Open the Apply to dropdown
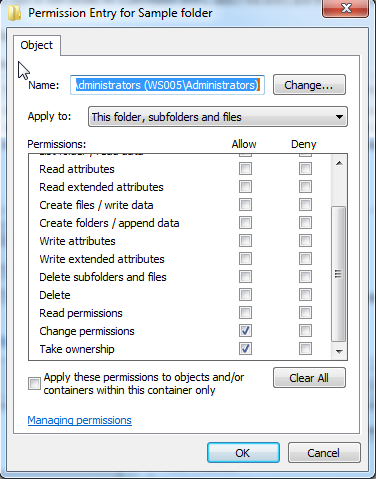Viewport: 376px width, 479px height. pyautogui.click(x=218, y=117)
